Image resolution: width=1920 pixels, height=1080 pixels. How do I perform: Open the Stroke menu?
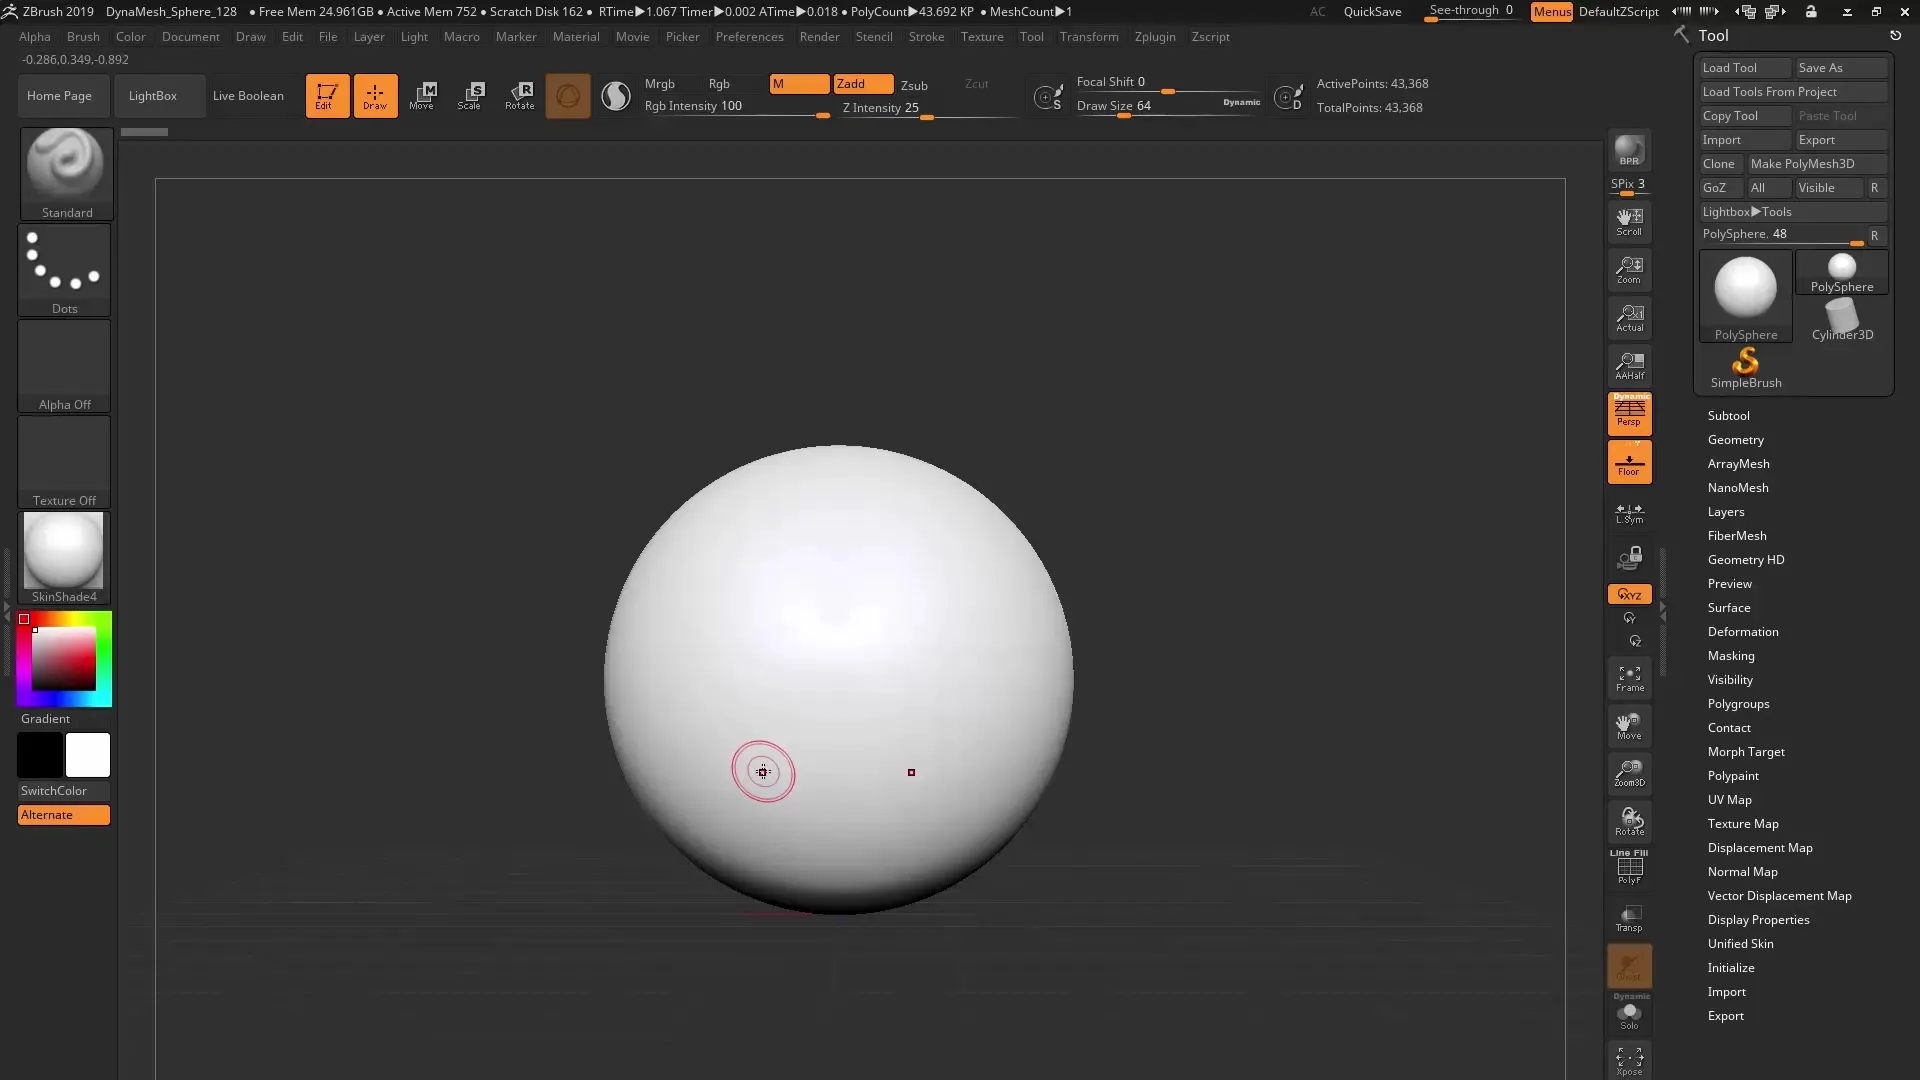pyautogui.click(x=926, y=37)
